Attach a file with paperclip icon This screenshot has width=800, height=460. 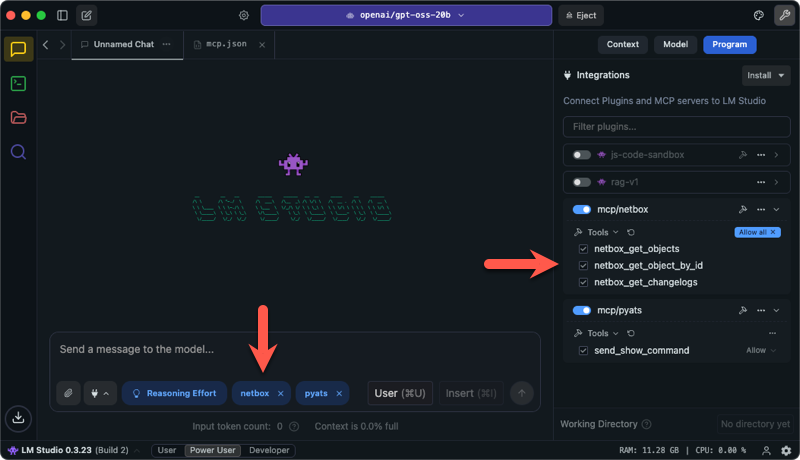coord(68,393)
